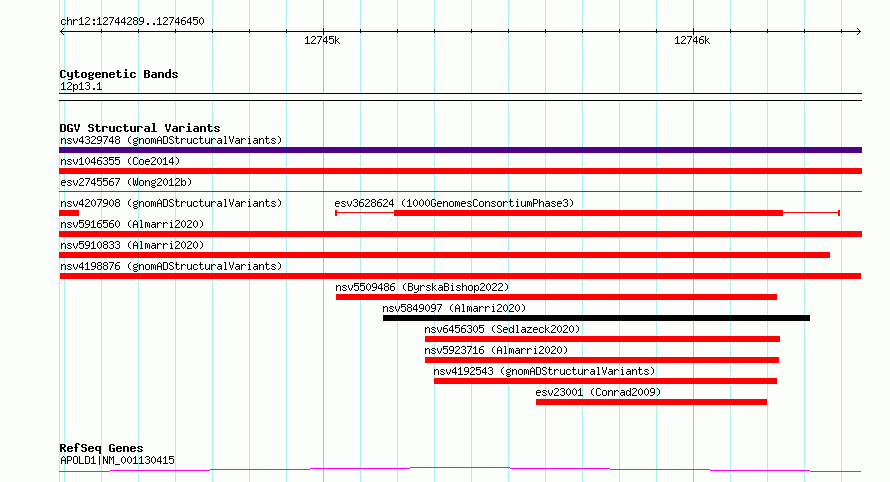Open nsv5910833 (Almarri2020) label
The height and width of the screenshot is (482, 890).
pos(132,245)
